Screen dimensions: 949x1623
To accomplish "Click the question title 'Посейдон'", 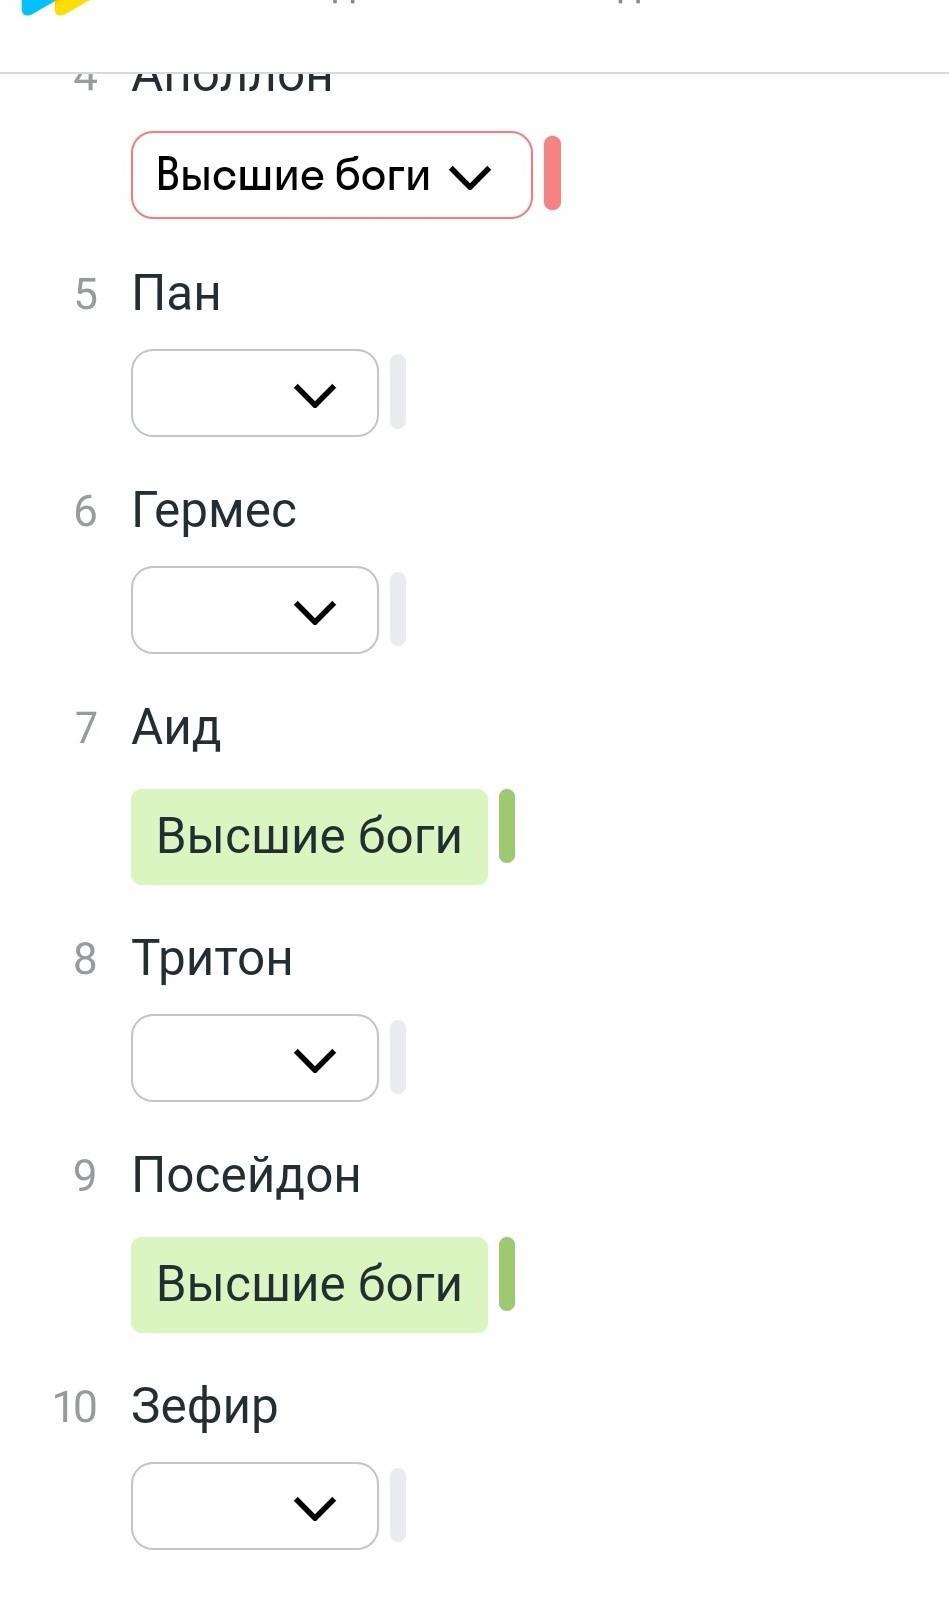I will [246, 1176].
